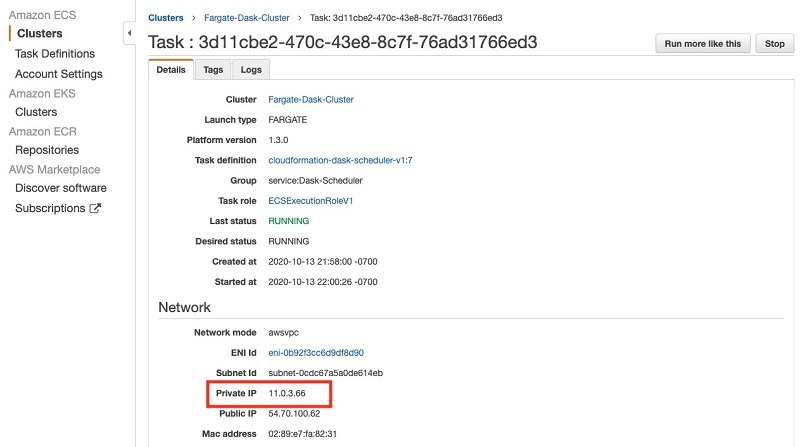This screenshot has width=800, height=447.
Task: Click the RUNNING last status value
Action: point(289,221)
